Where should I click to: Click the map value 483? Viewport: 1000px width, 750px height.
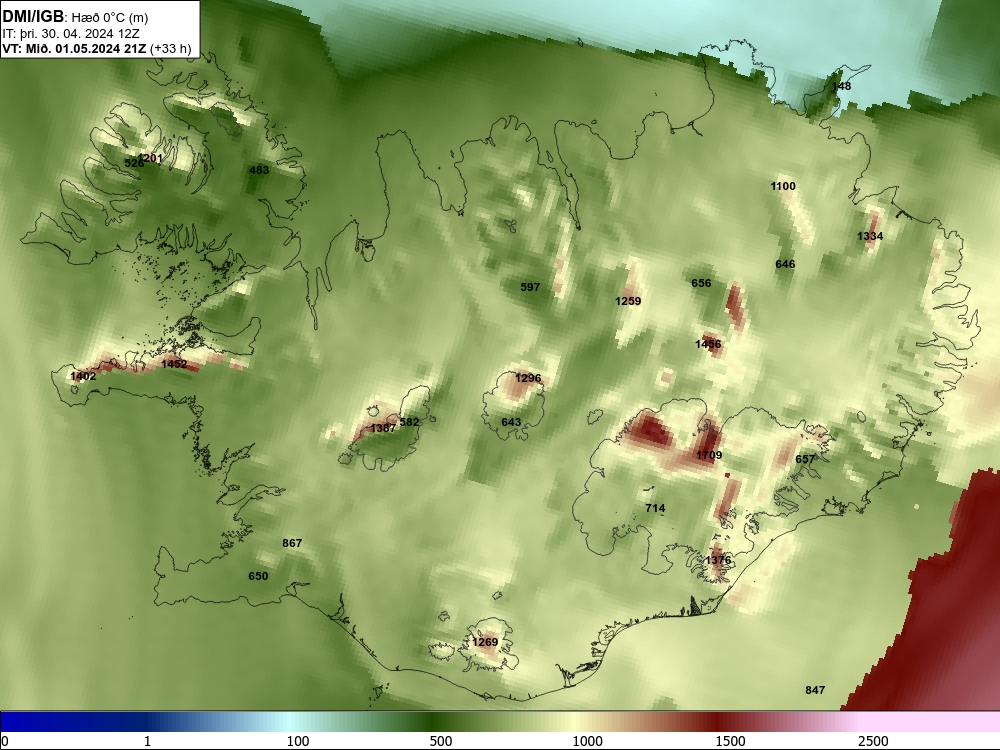tap(259, 170)
